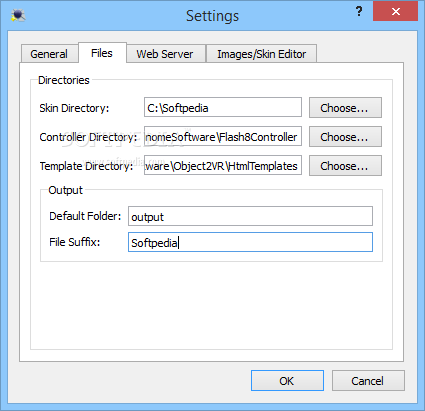This screenshot has height=411, width=425.
Task: Choose a new Skin Directory
Action: pos(345,108)
